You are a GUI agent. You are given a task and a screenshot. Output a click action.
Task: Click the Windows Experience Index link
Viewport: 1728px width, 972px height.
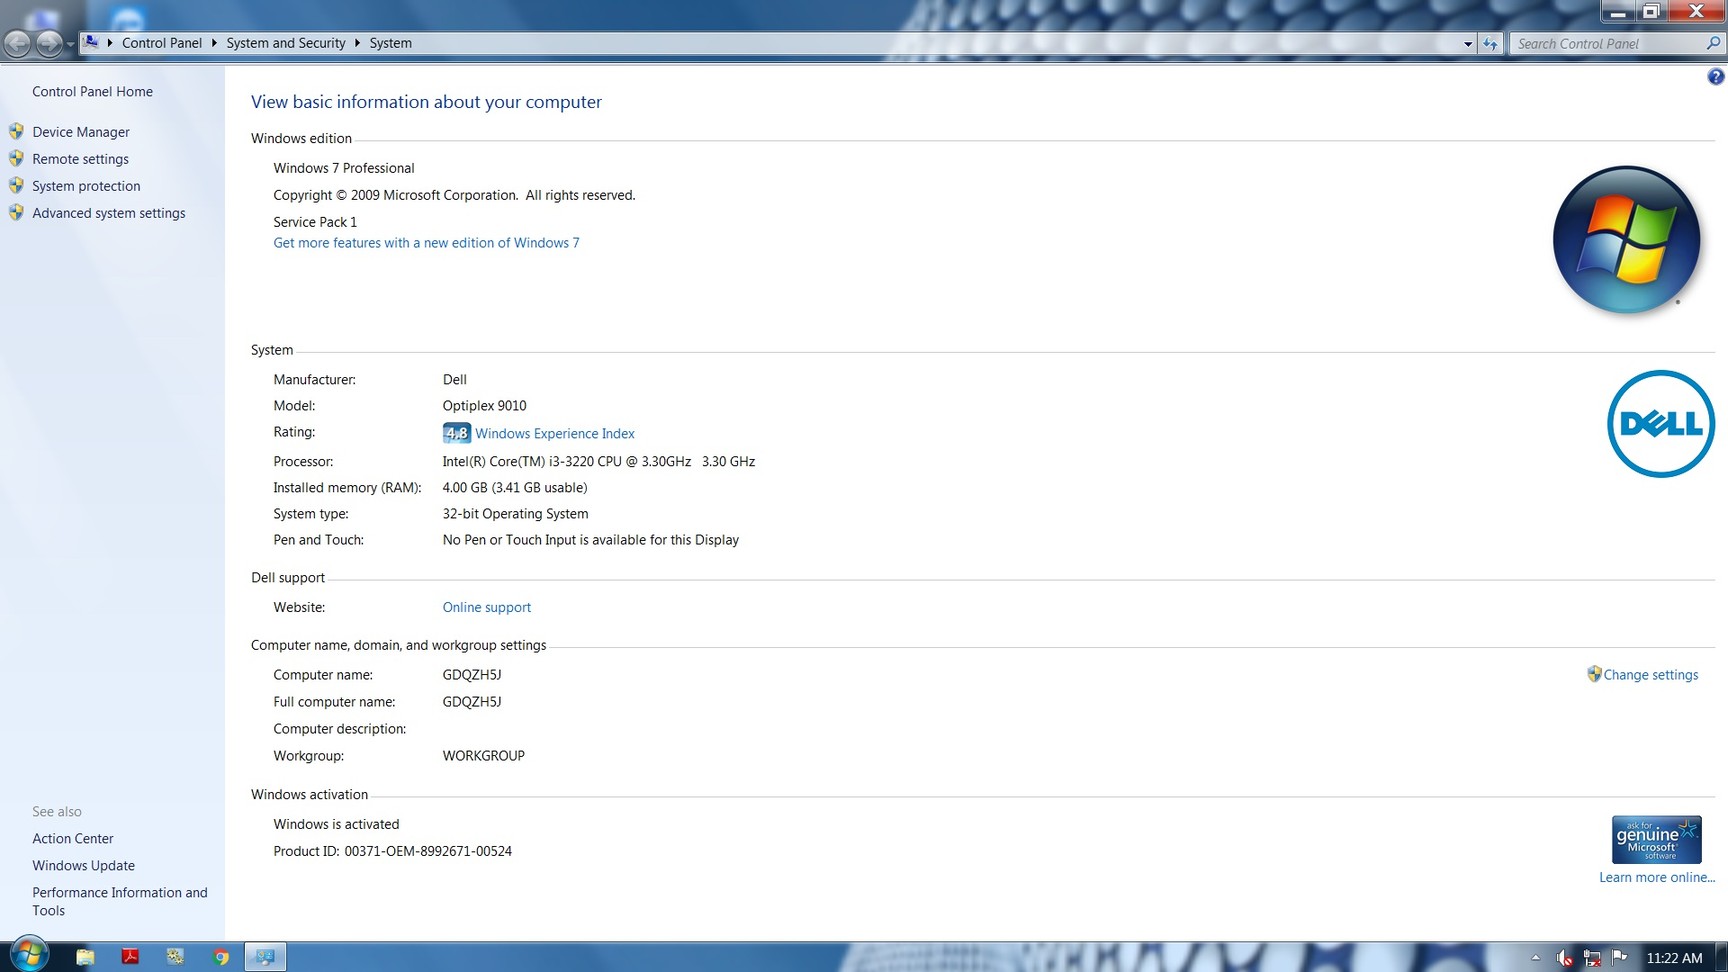tap(554, 433)
